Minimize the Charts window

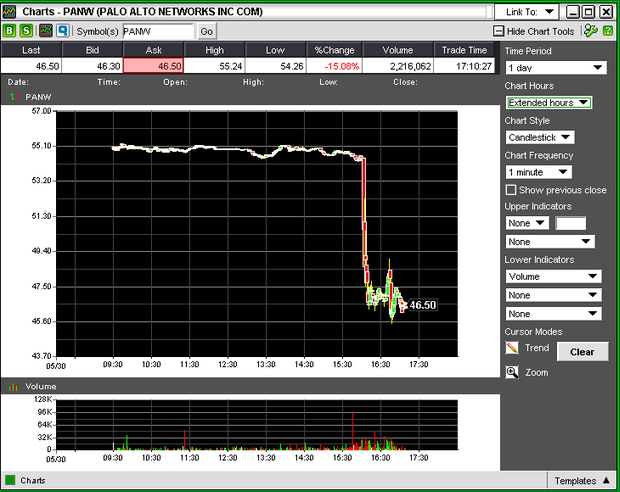(572, 12)
